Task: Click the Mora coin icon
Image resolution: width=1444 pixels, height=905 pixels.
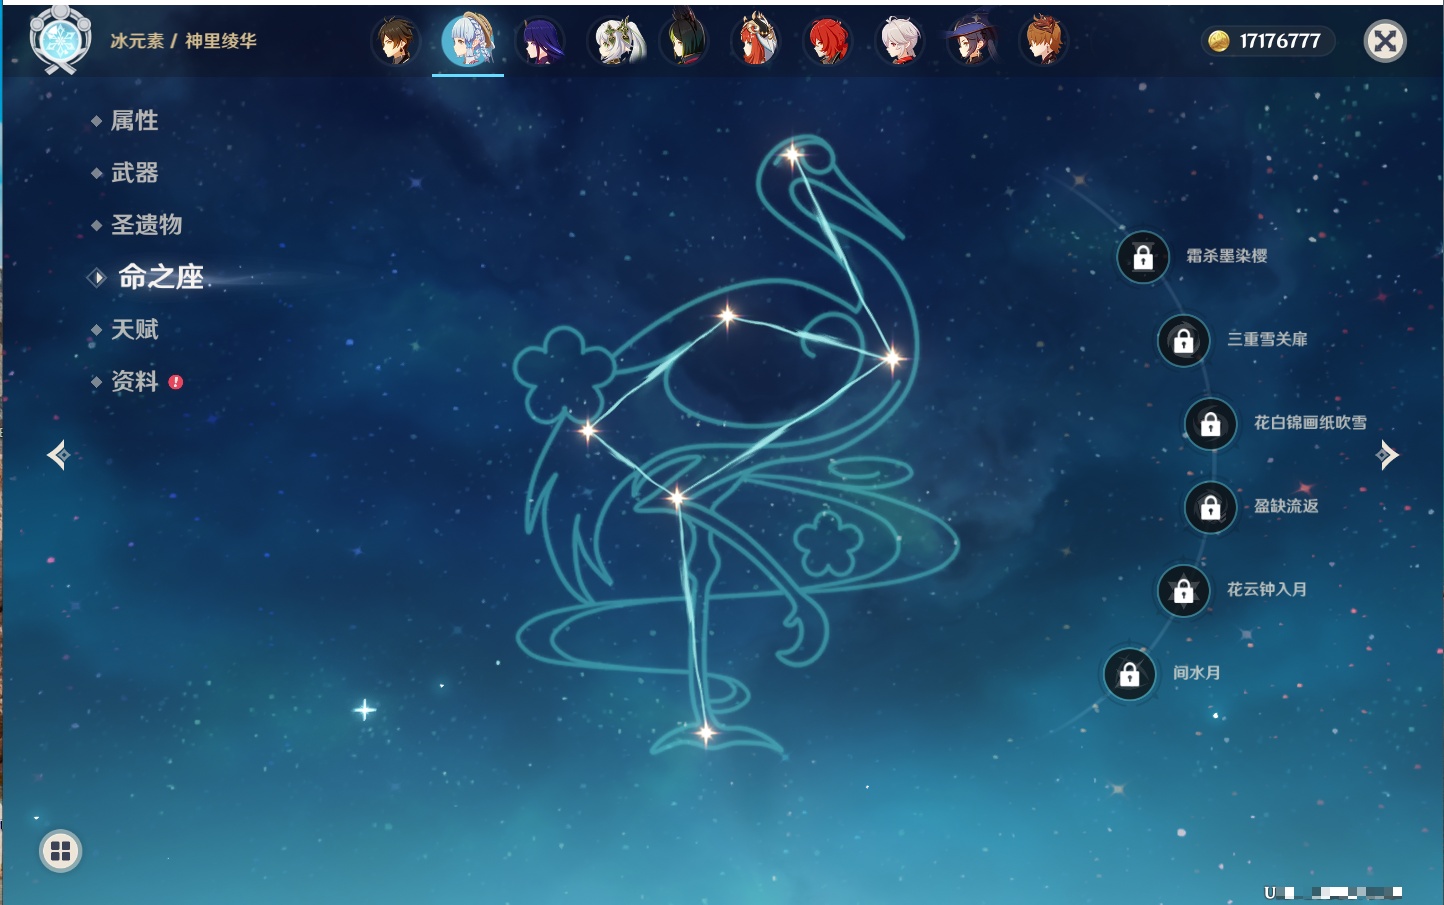Action: 1218,41
